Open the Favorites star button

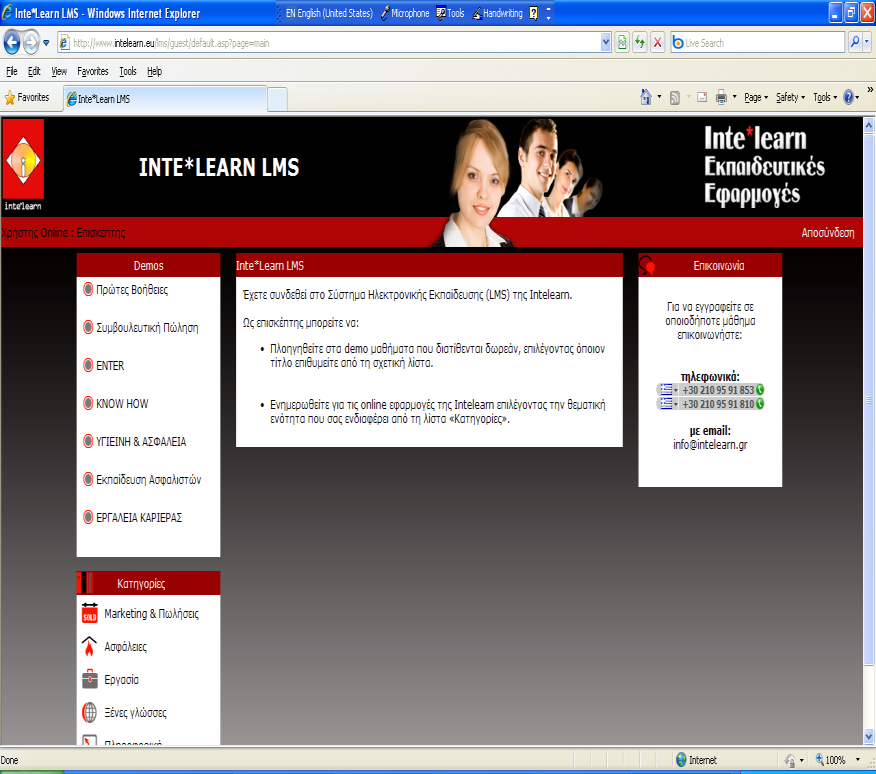click(27, 98)
